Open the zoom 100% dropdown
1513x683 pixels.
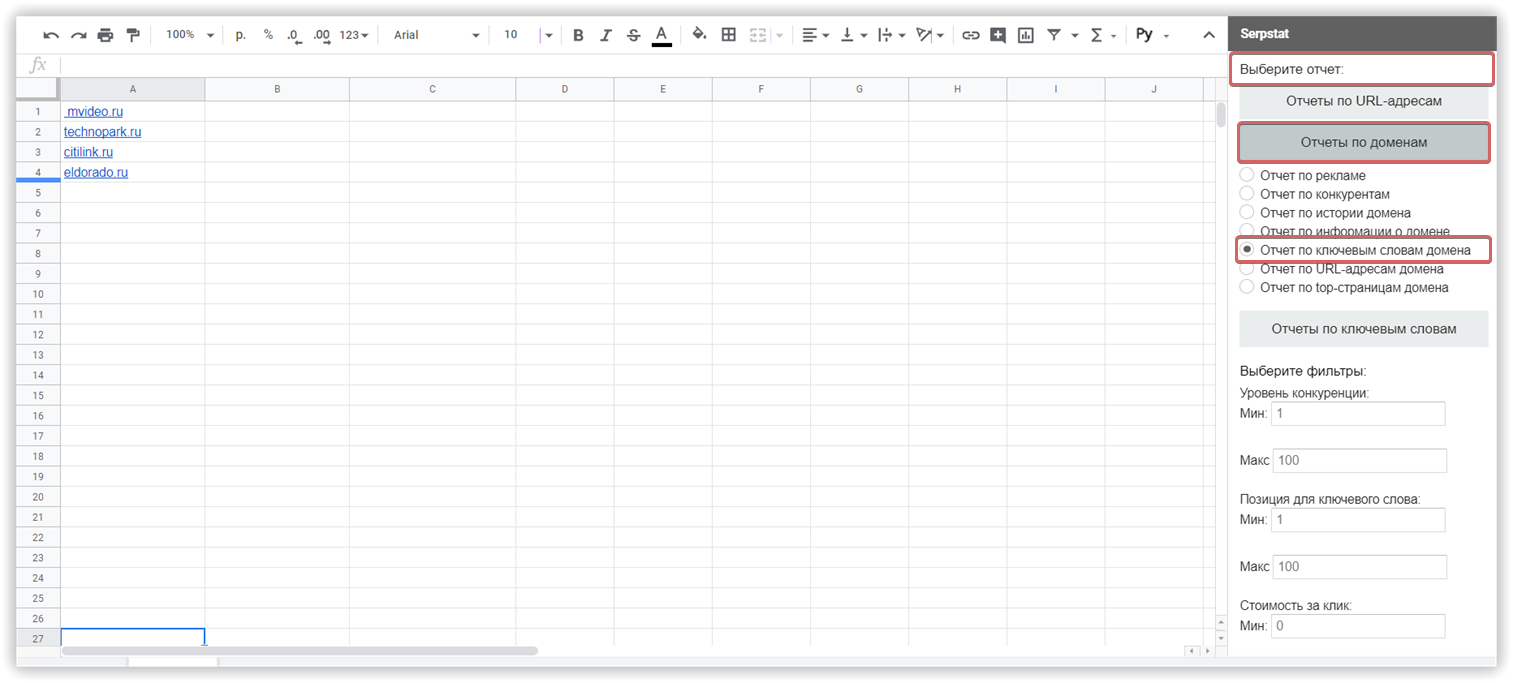(x=190, y=35)
